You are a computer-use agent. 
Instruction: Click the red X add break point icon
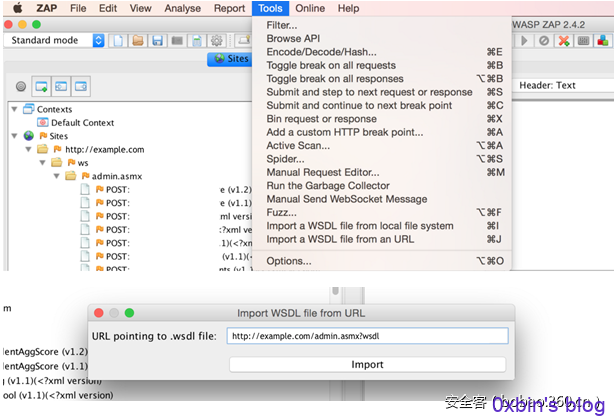564,40
